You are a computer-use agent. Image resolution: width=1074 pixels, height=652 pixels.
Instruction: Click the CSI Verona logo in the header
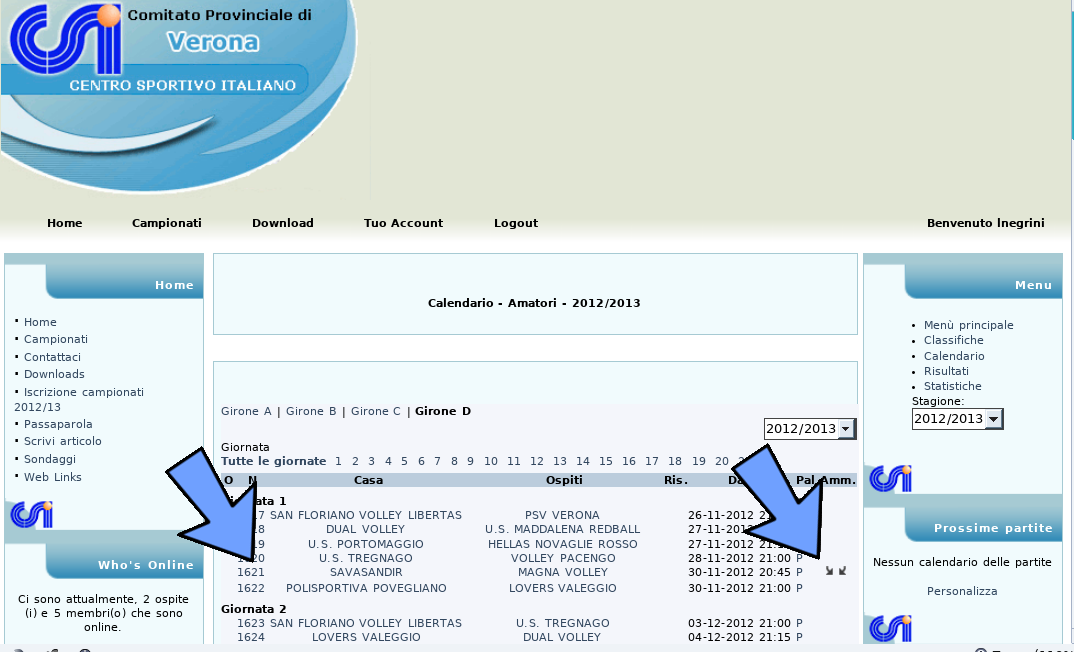tap(66, 40)
